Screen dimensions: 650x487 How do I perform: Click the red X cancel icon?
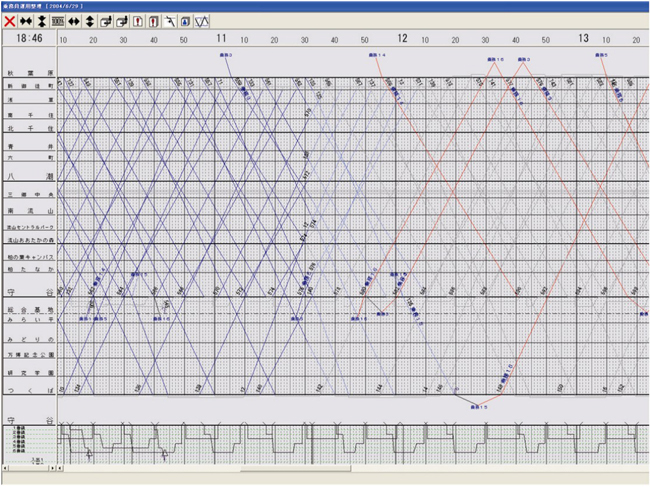(x=10, y=22)
